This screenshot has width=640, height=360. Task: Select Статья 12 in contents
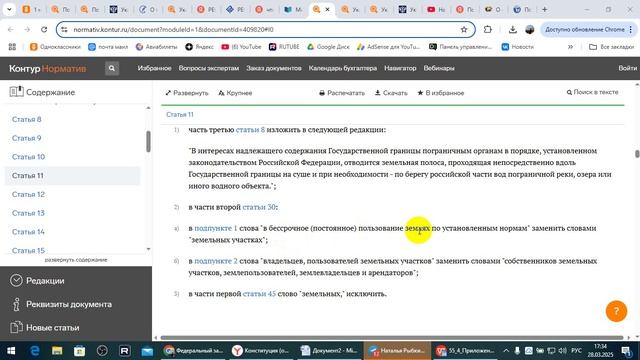(28, 195)
